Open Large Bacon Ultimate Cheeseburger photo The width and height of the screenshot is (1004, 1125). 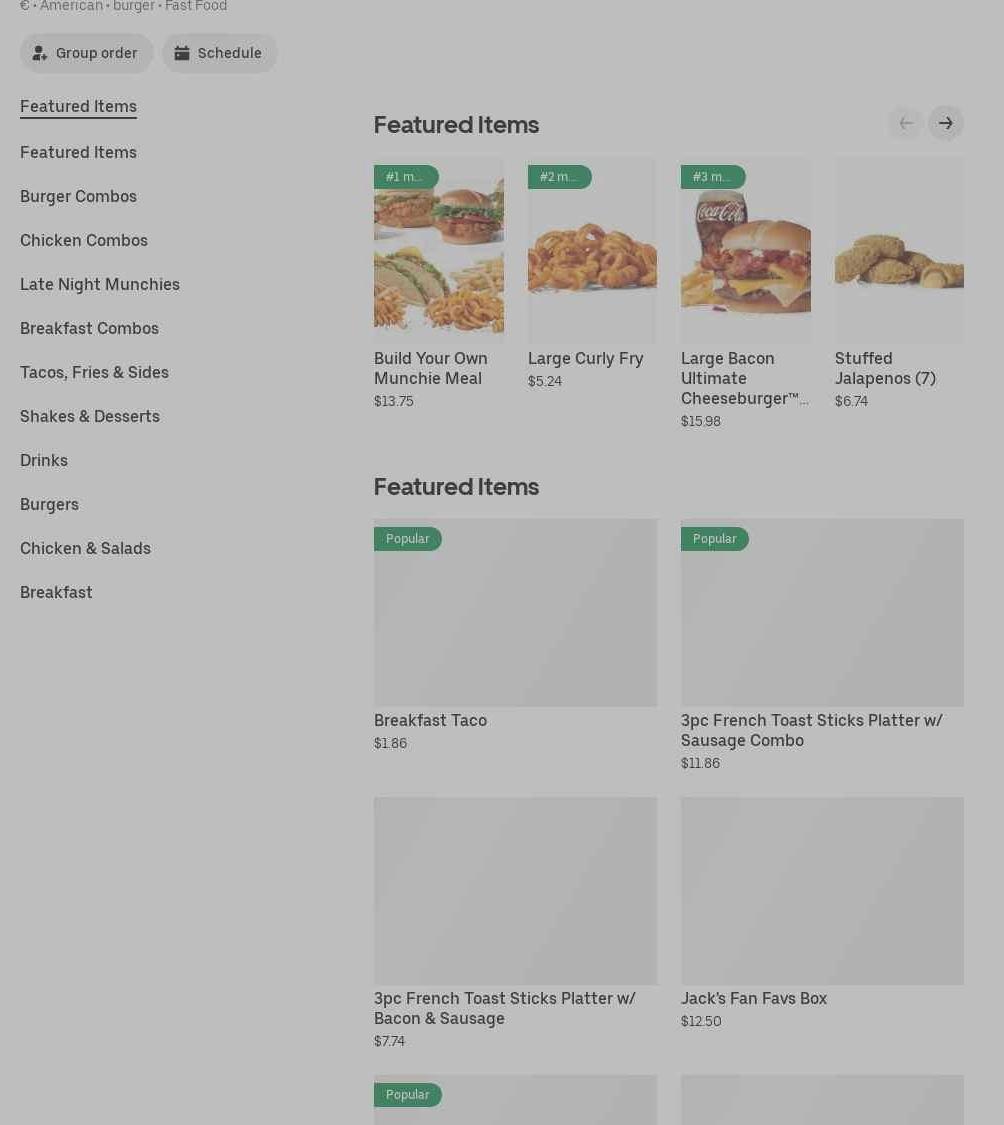click(x=745, y=250)
